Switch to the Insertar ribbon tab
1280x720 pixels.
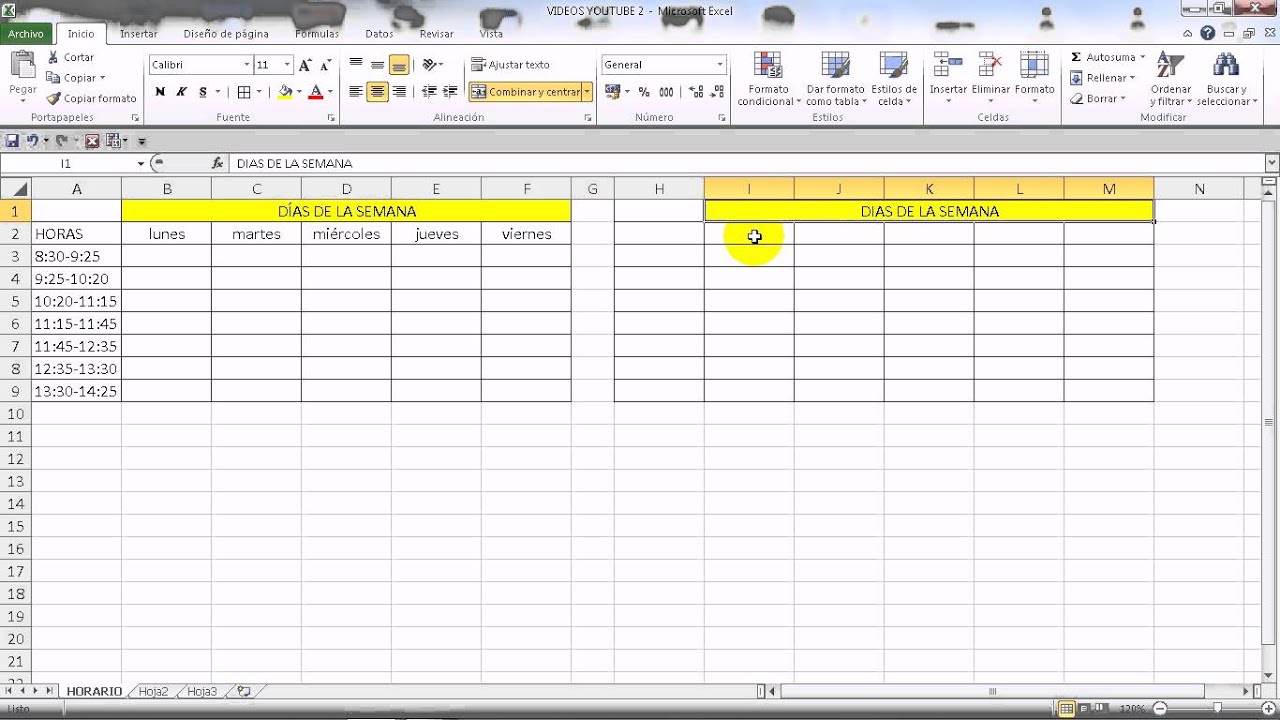[x=138, y=33]
